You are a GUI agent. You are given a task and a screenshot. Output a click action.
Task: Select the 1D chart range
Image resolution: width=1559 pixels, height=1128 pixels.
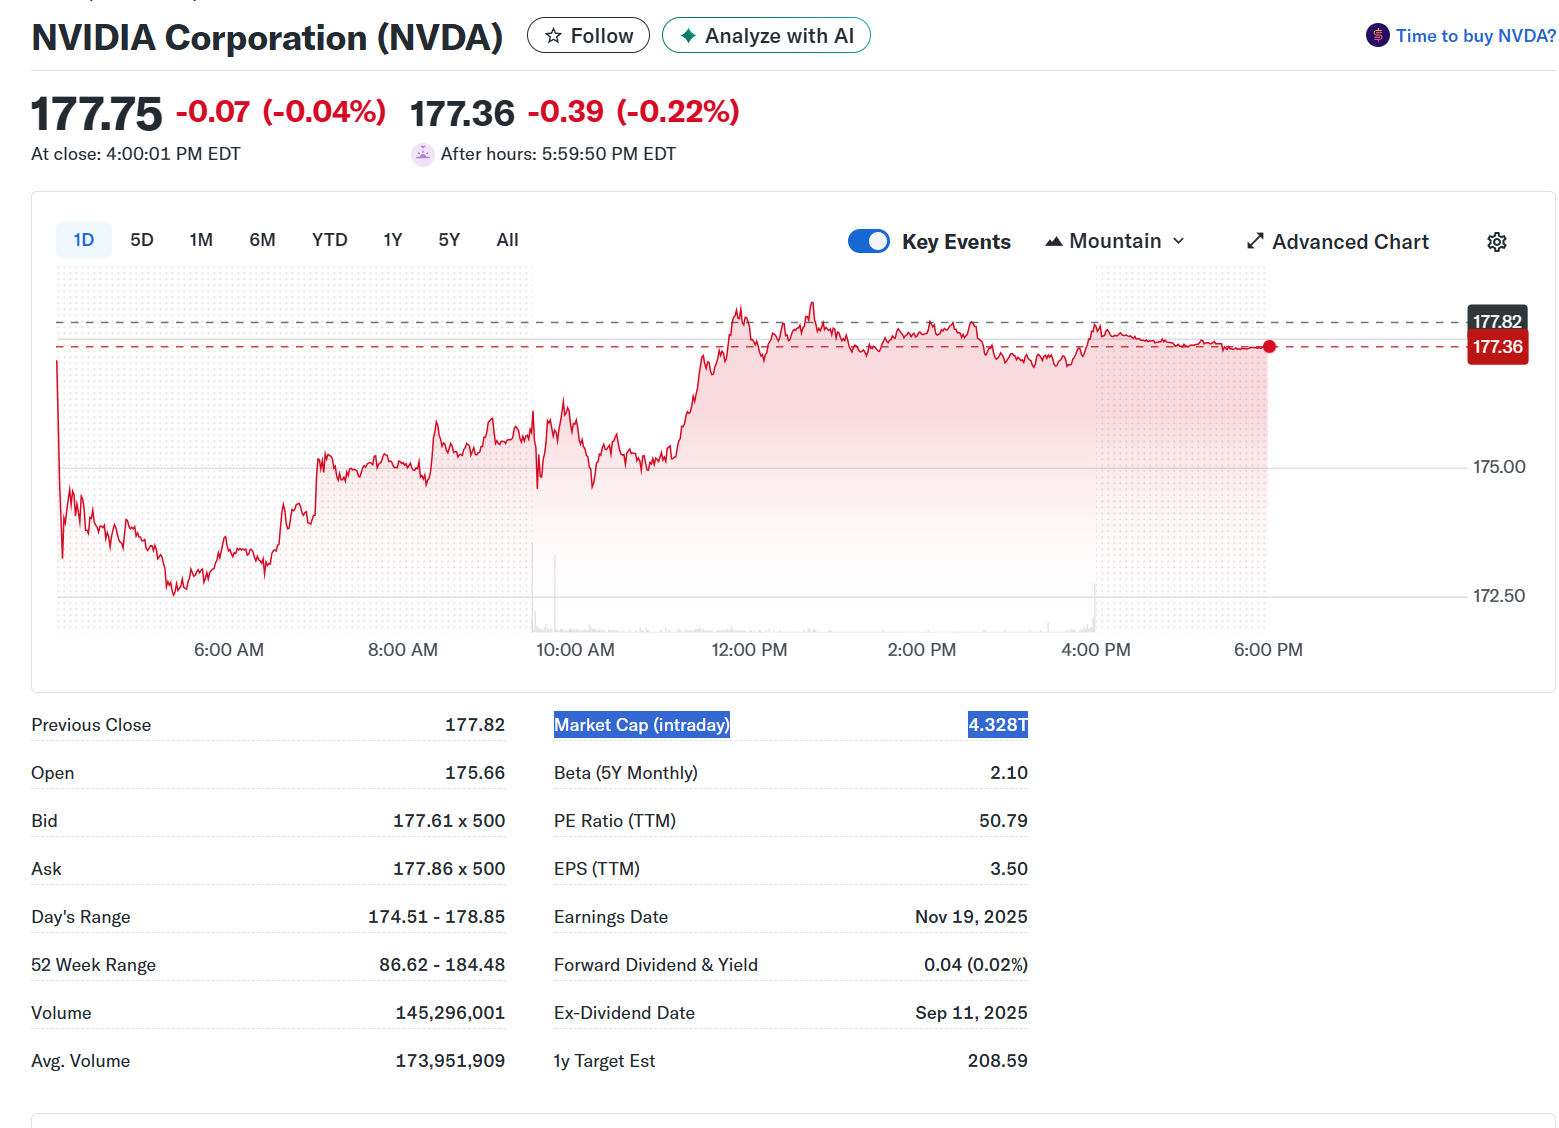(84, 240)
